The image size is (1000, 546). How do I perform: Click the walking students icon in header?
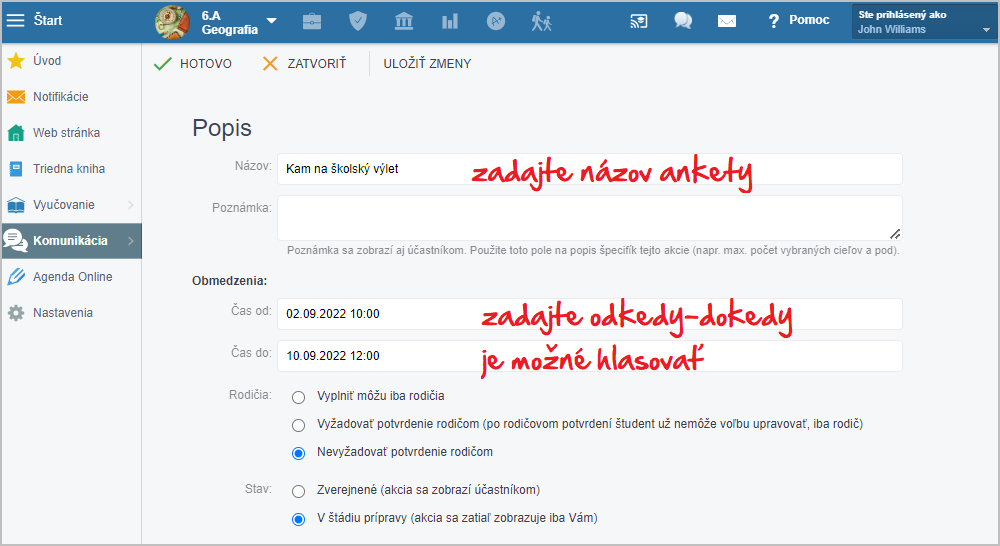click(542, 21)
